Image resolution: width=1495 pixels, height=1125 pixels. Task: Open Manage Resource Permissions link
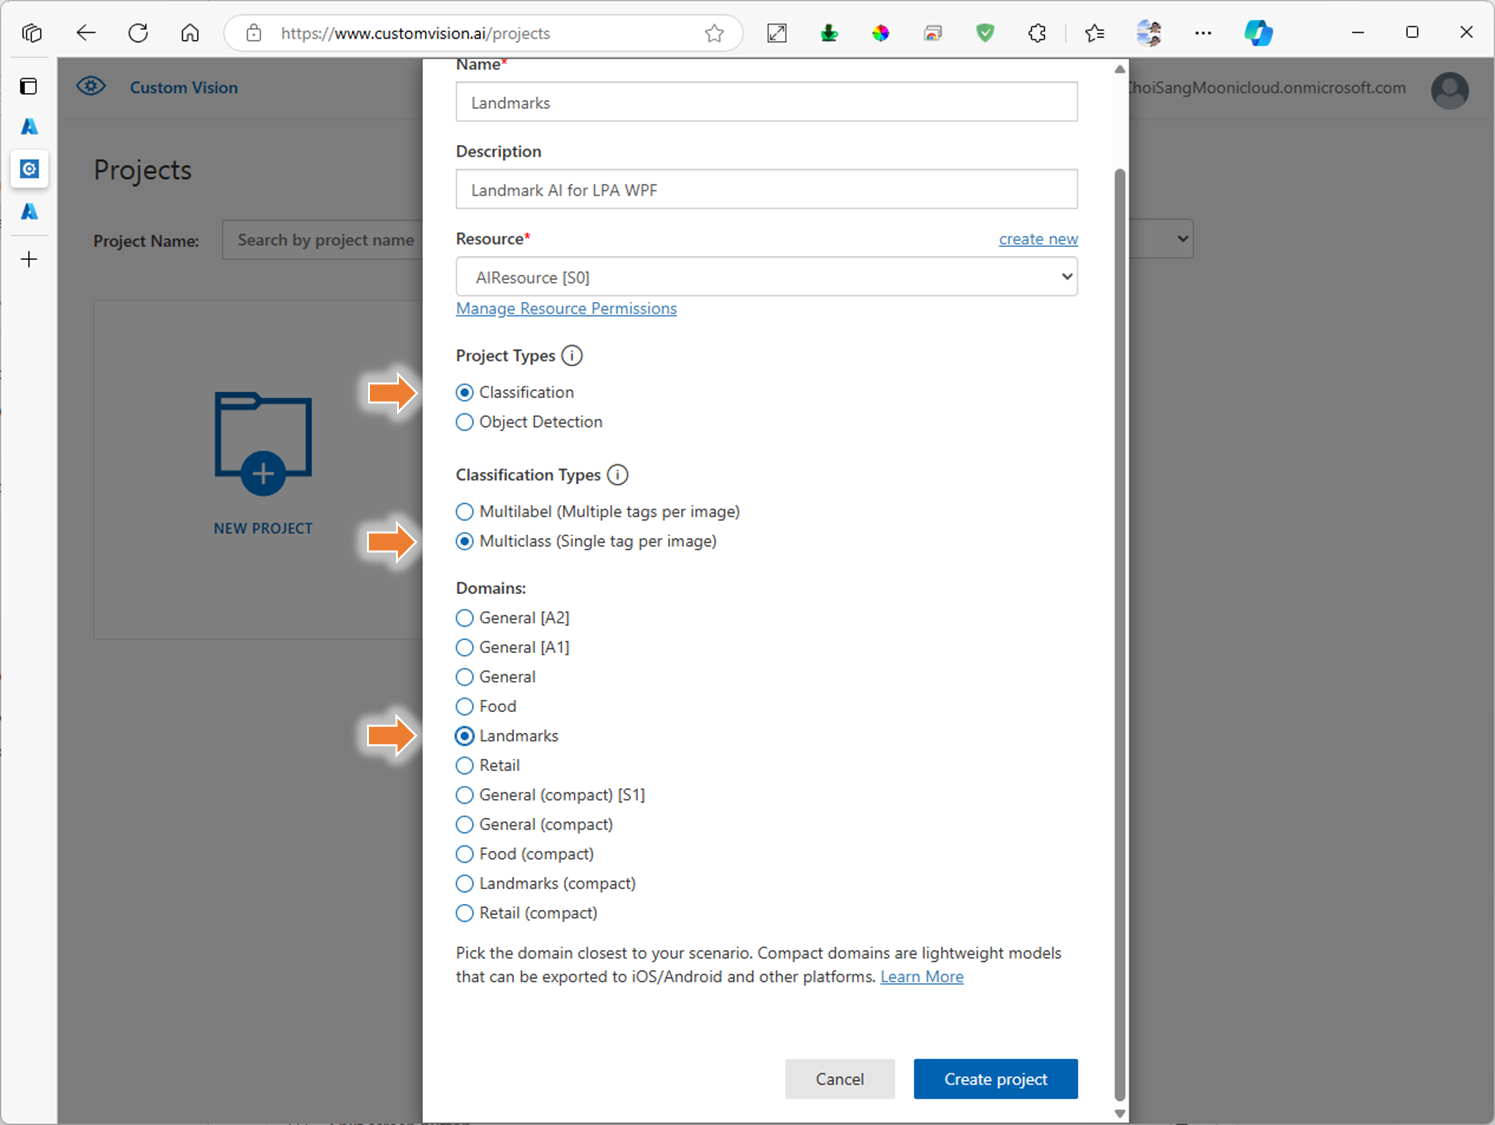click(x=566, y=308)
